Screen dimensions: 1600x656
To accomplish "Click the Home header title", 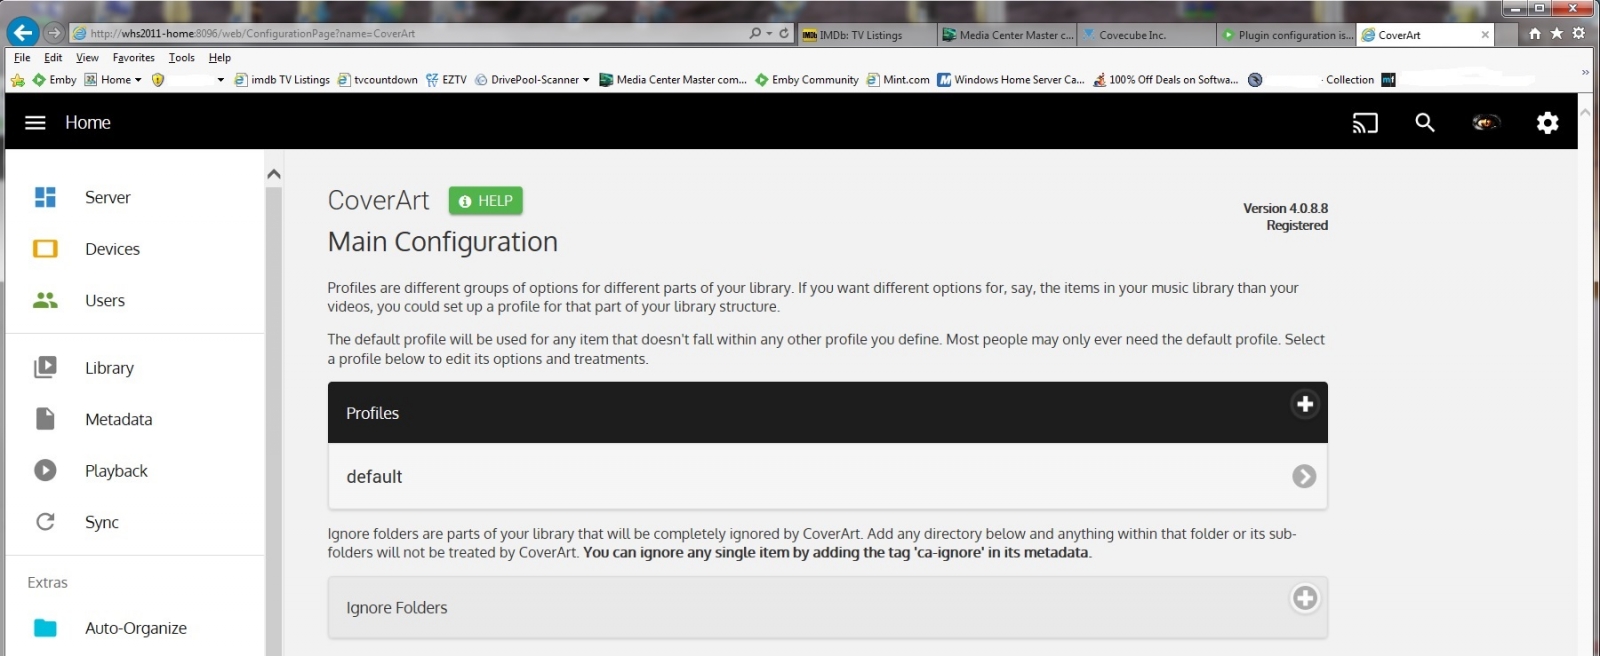I will click(x=88, y=122).
